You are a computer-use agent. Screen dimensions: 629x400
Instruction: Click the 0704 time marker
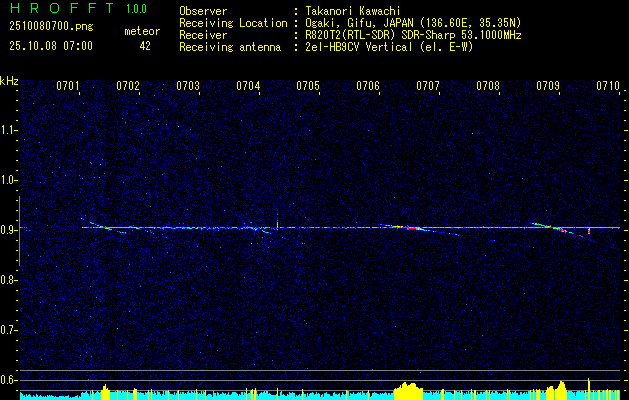(248, 86)
